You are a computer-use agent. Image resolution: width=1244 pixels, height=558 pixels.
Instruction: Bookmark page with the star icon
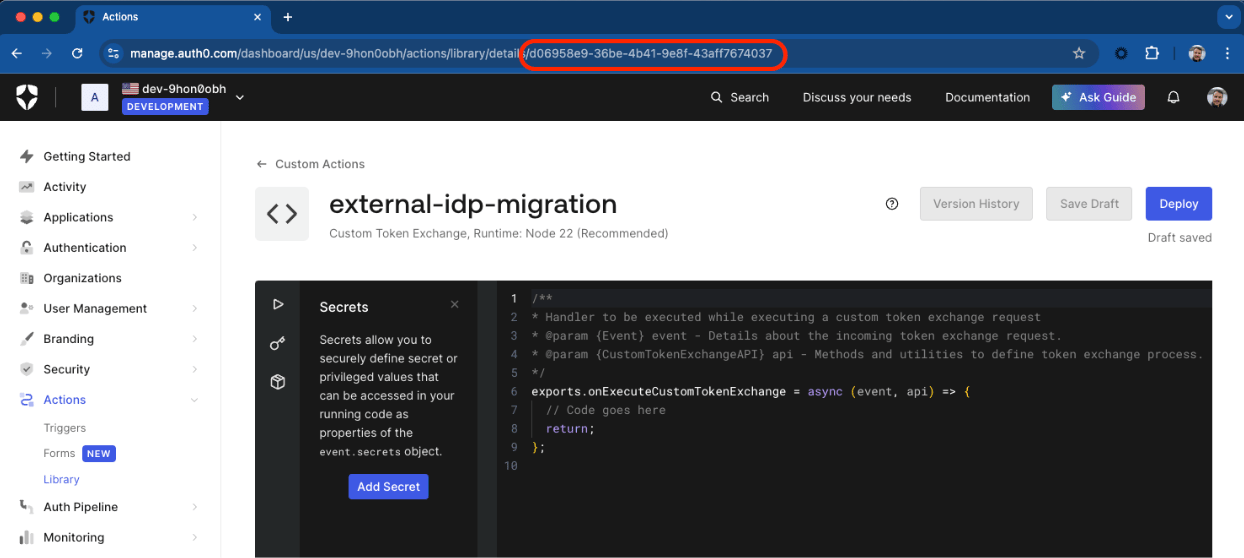tap(1079, 53)
